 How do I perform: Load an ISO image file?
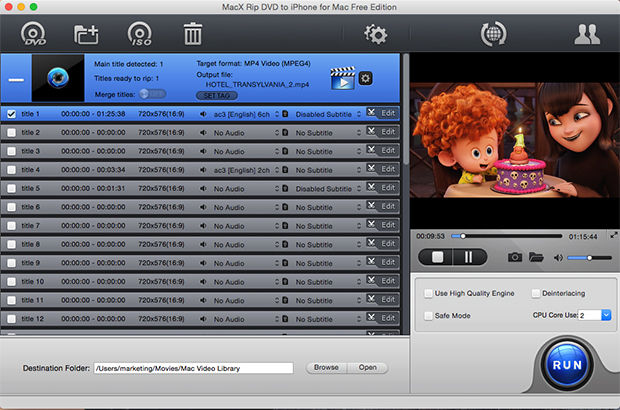point(140,34)
